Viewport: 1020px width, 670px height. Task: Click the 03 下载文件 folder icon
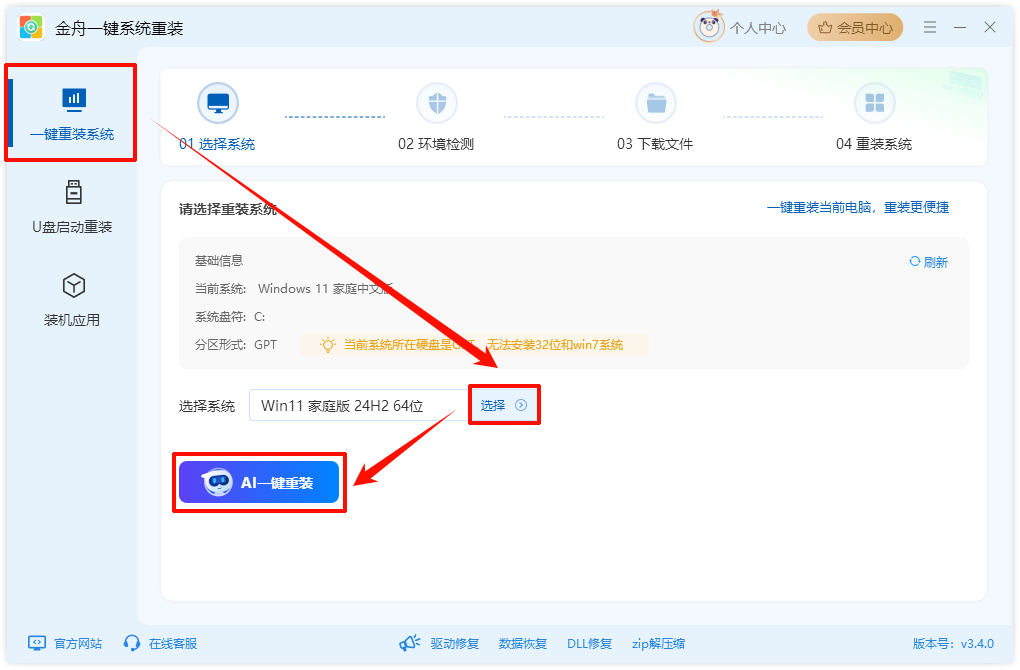point(656,102)
